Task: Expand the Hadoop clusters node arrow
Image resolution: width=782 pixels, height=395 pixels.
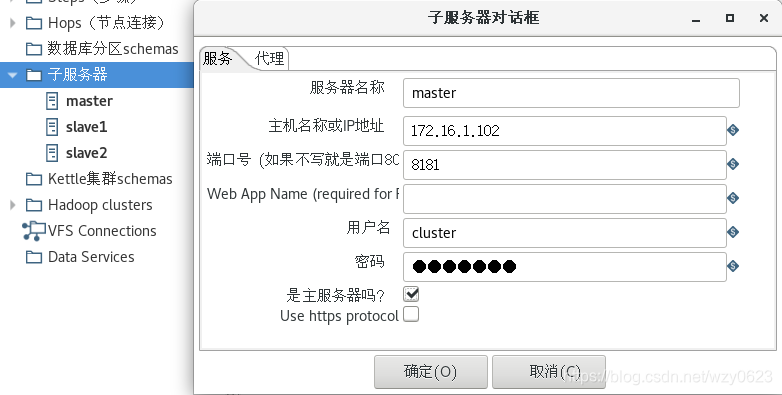Action: [x=13, y=205]
